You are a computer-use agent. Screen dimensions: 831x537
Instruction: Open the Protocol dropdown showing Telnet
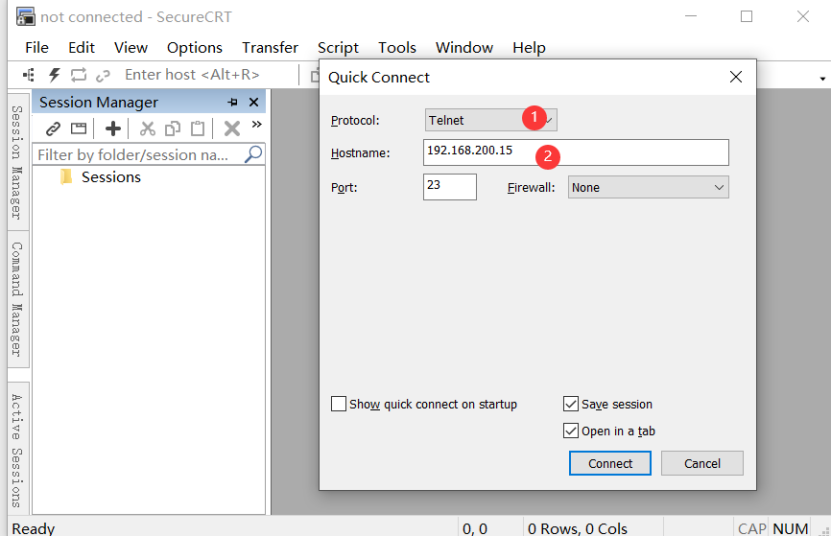click(491, 120)
